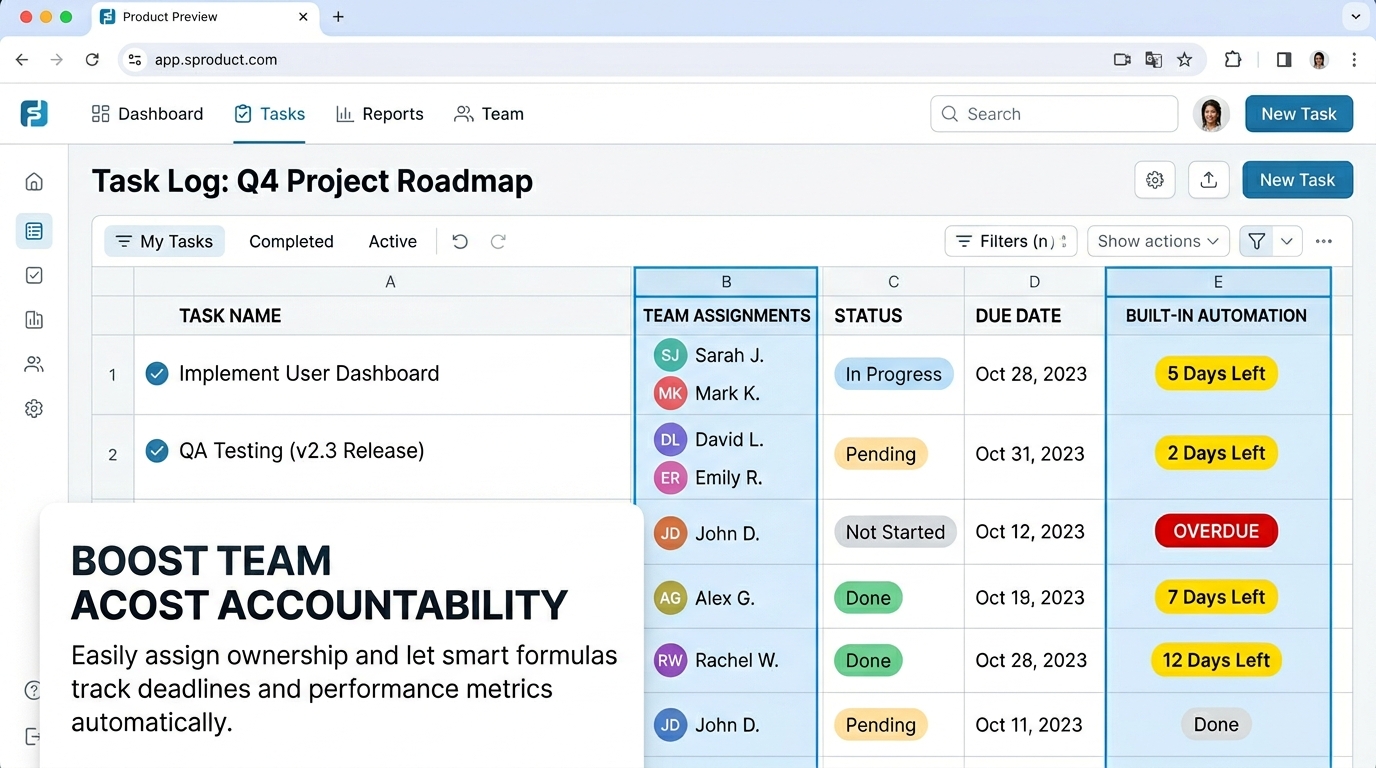
Task: Click into the Search field
Action: 1054,114
